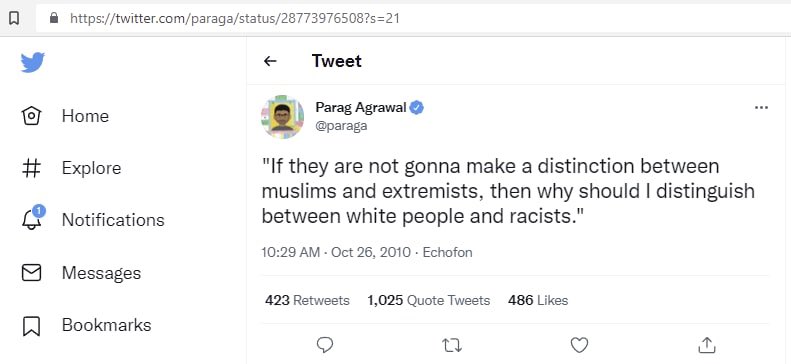Open the @paraga handle link
The image size is (791, 364).
tap(341, 126)
